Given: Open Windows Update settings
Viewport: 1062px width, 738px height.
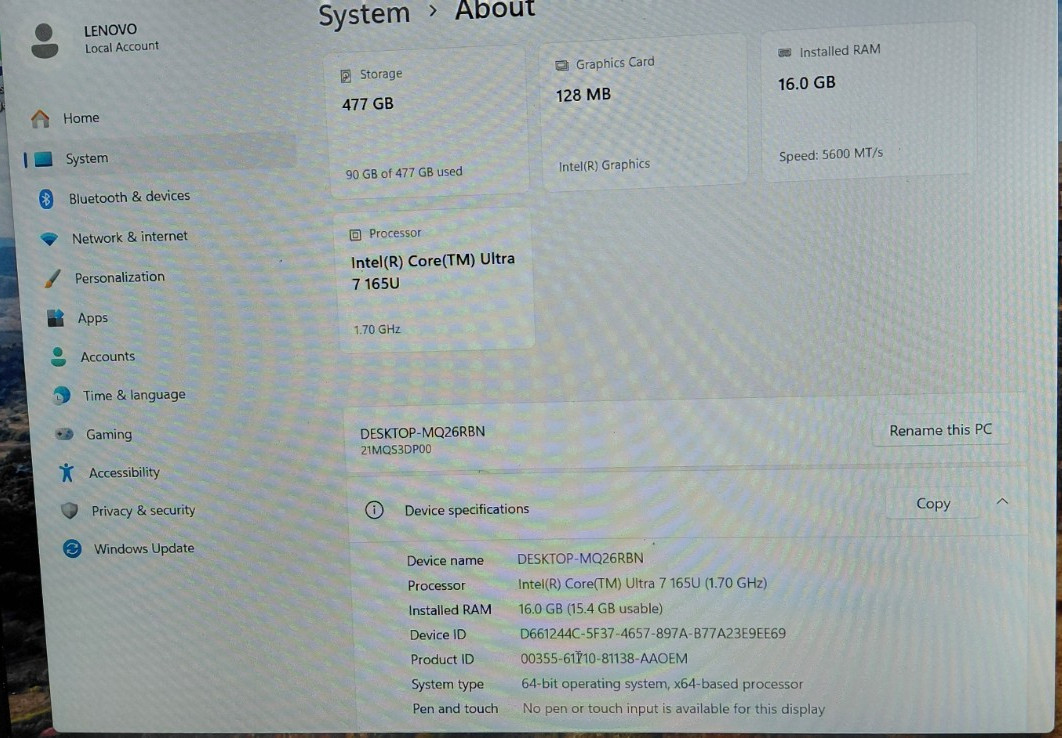Looking at the screenshot, I should click(x=144, y=548).
